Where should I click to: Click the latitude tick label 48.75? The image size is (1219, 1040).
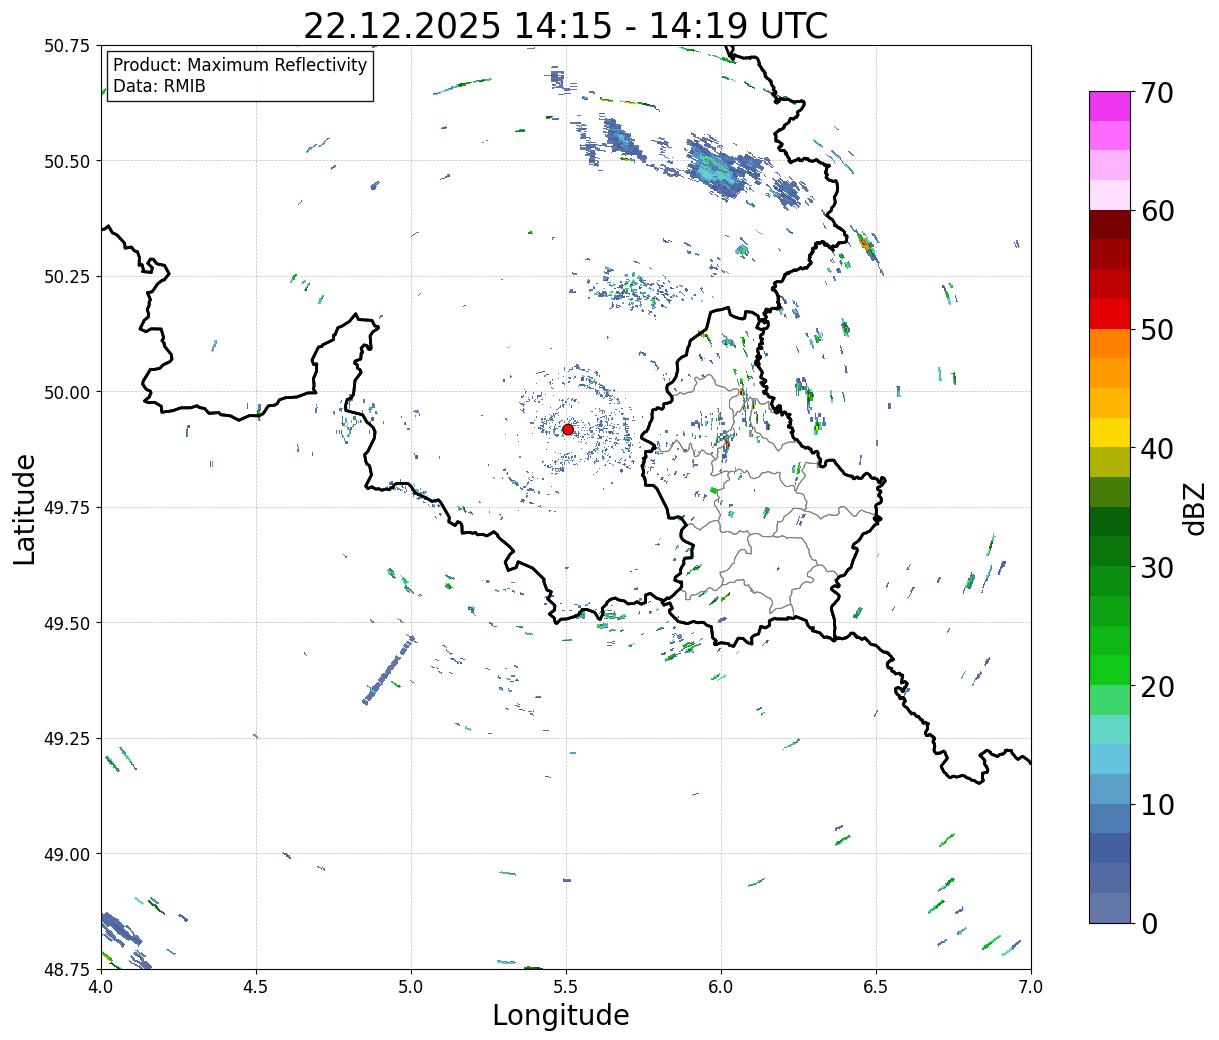[x=67, y=969]
